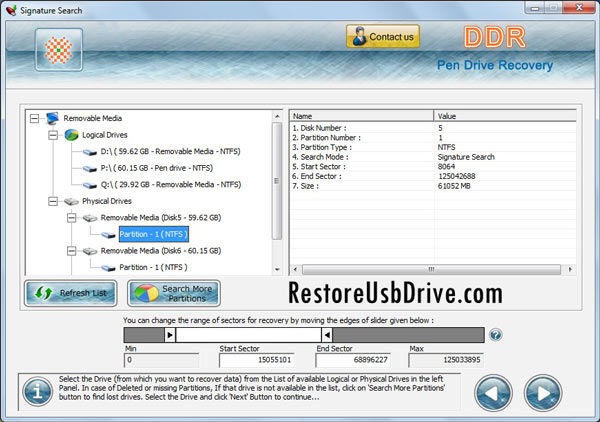Click the '61052 MB' size value
The width and height of the screenshot is (600, 422).
pos(454,186)
